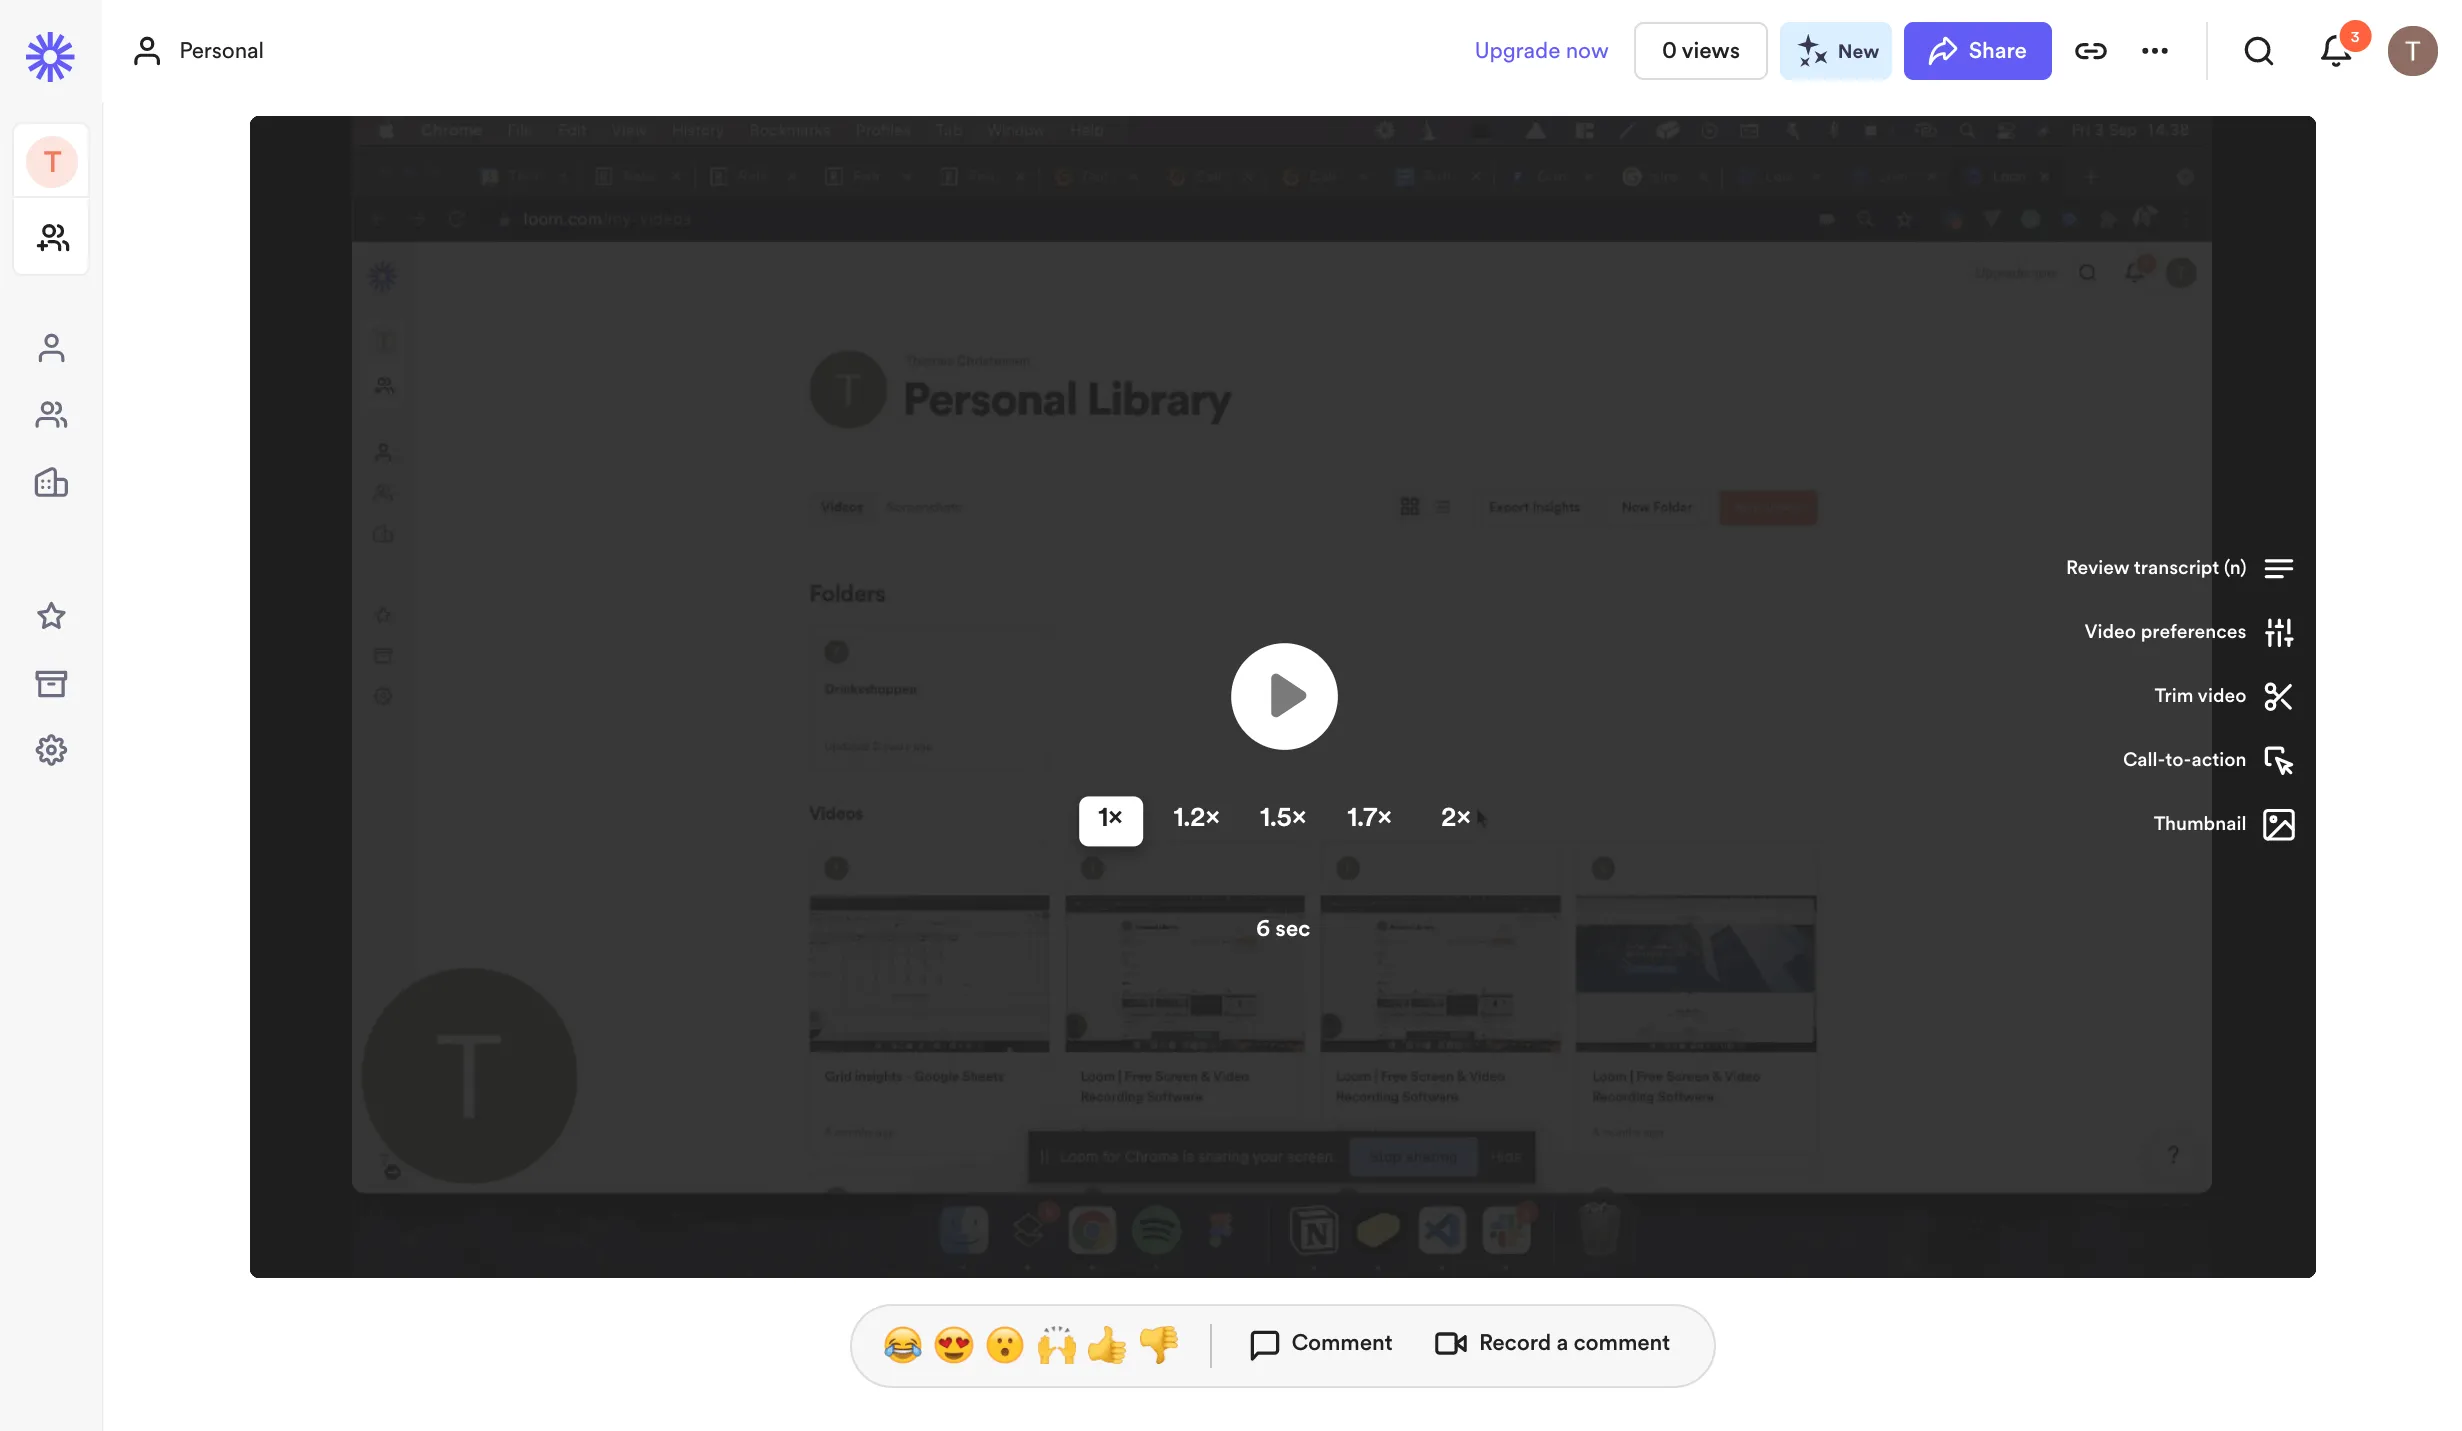Open the workspace buildings icon in sidebar
The width and height of the screenshot is (2462, 1431).
point(52,483)
